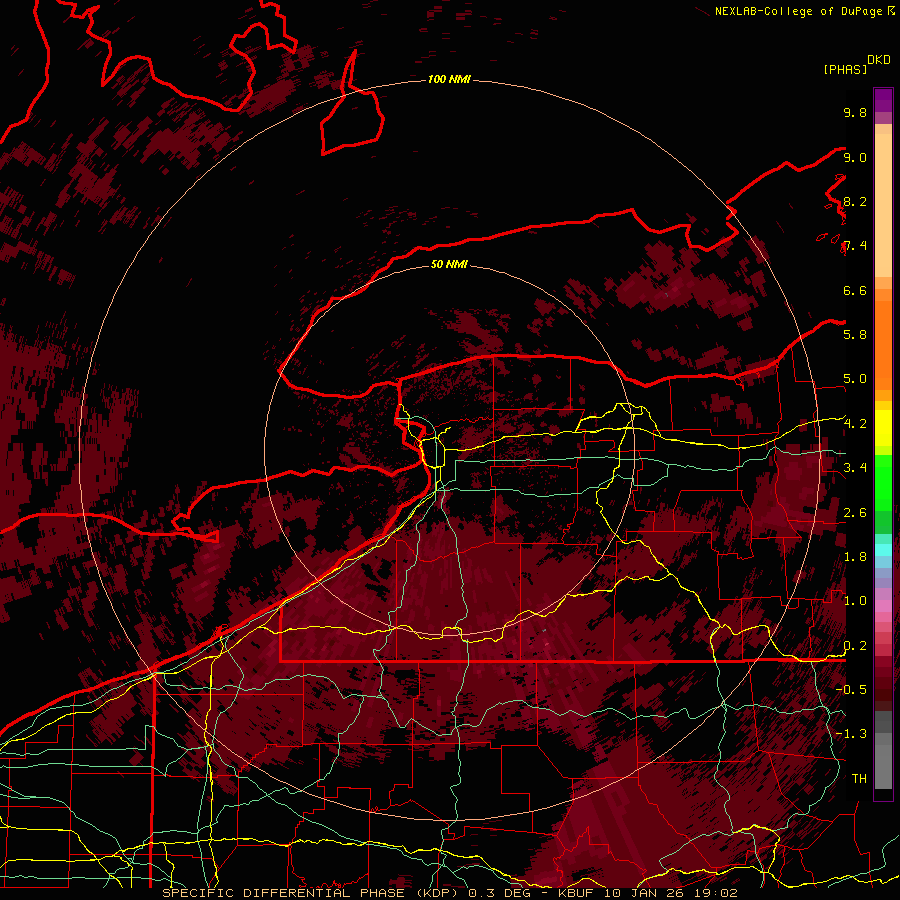Click the 0.2 scale value
Image resolution: width=900 pixels, height=900 pixels.
tap(855, 646)
